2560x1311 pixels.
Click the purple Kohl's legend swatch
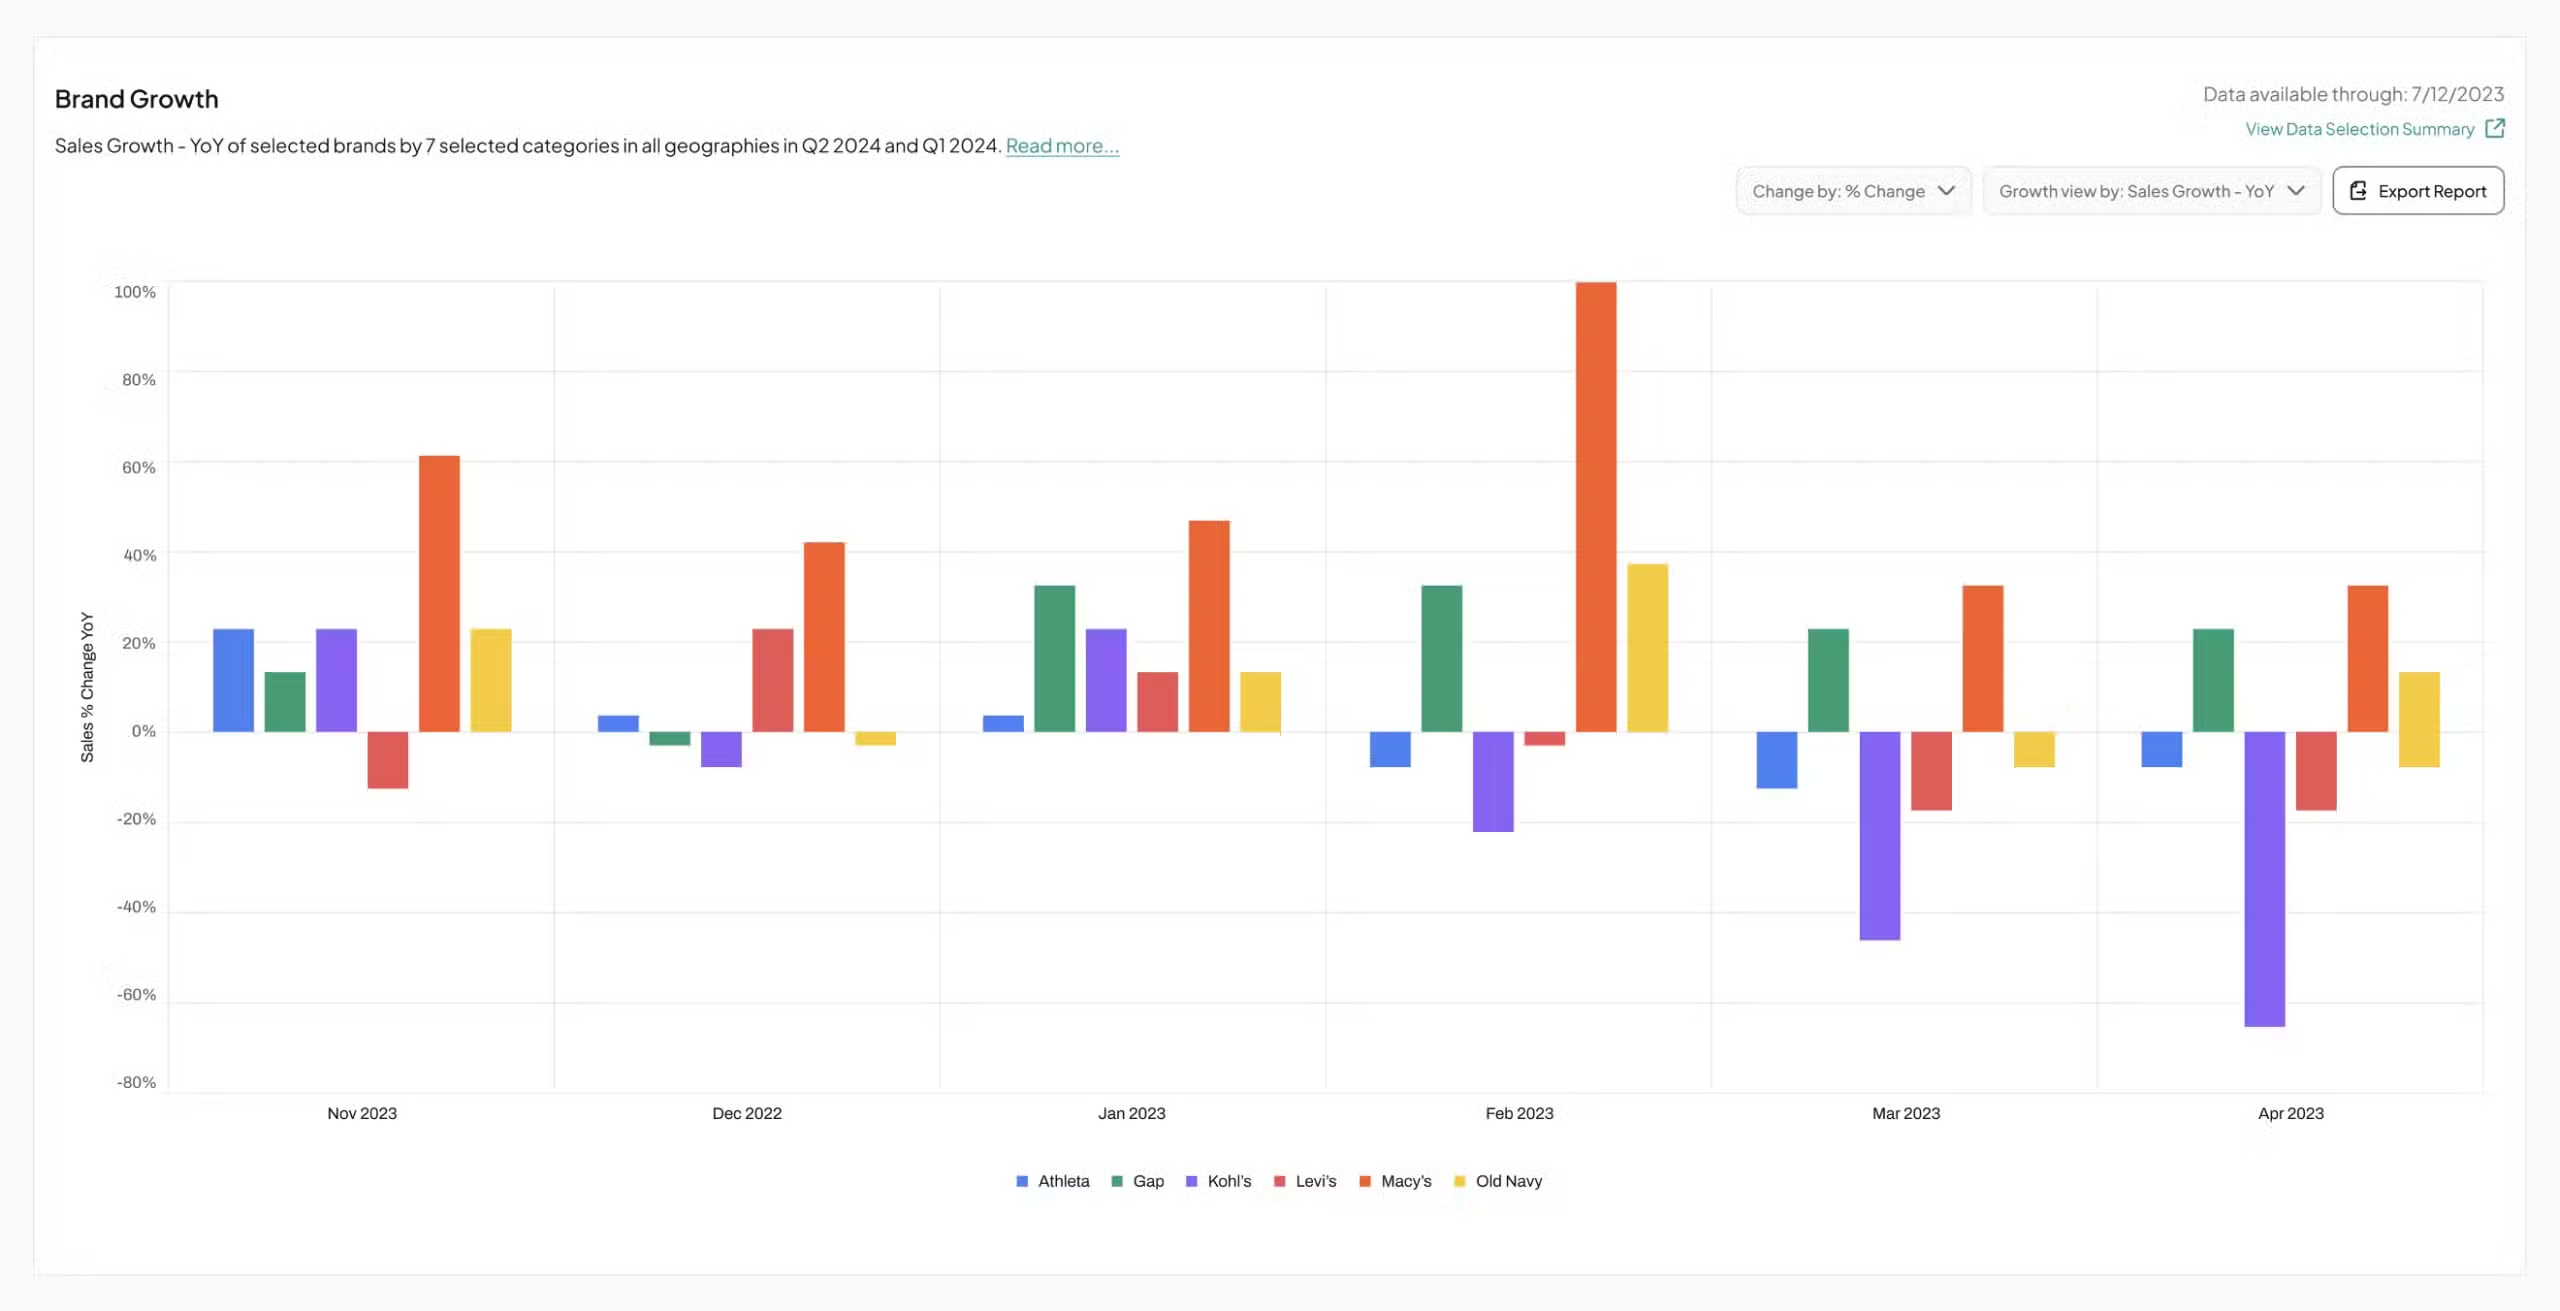pyautogui.click(x=1191, y=1181)
